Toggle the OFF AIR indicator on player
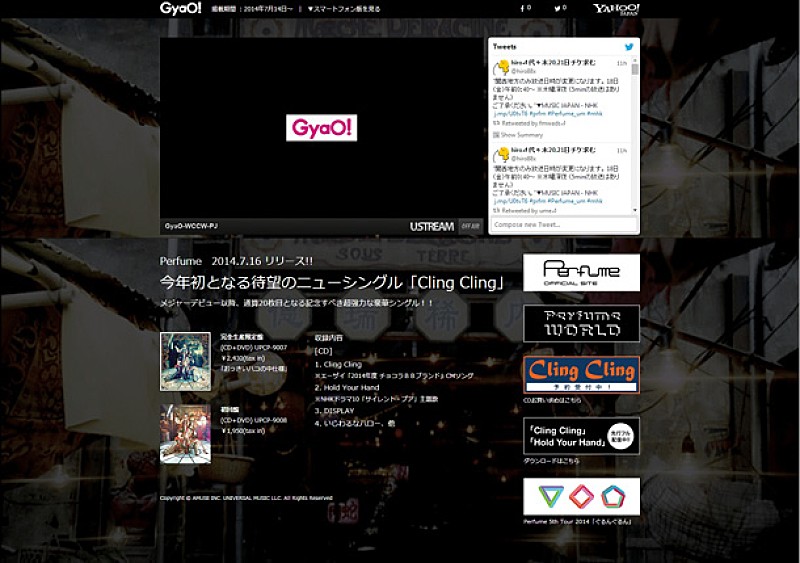This screenshot has height=563, width=800. click(x=470, y=227)
